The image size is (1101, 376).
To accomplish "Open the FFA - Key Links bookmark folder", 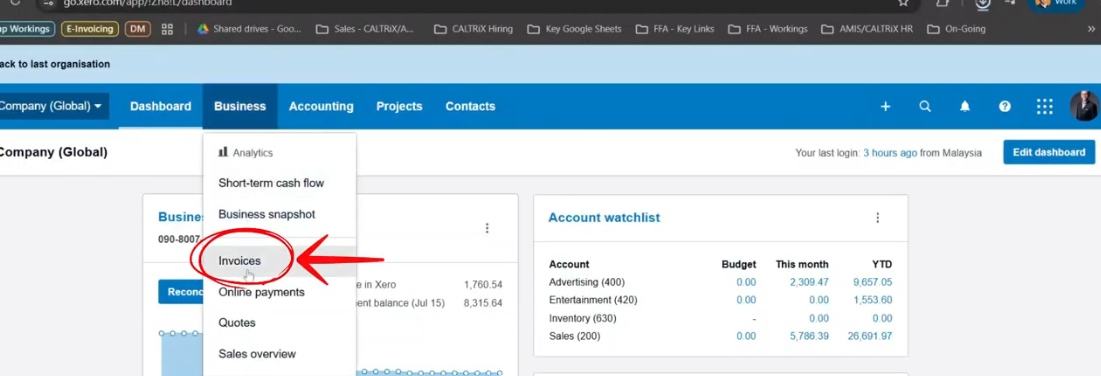I will (675, 29).
